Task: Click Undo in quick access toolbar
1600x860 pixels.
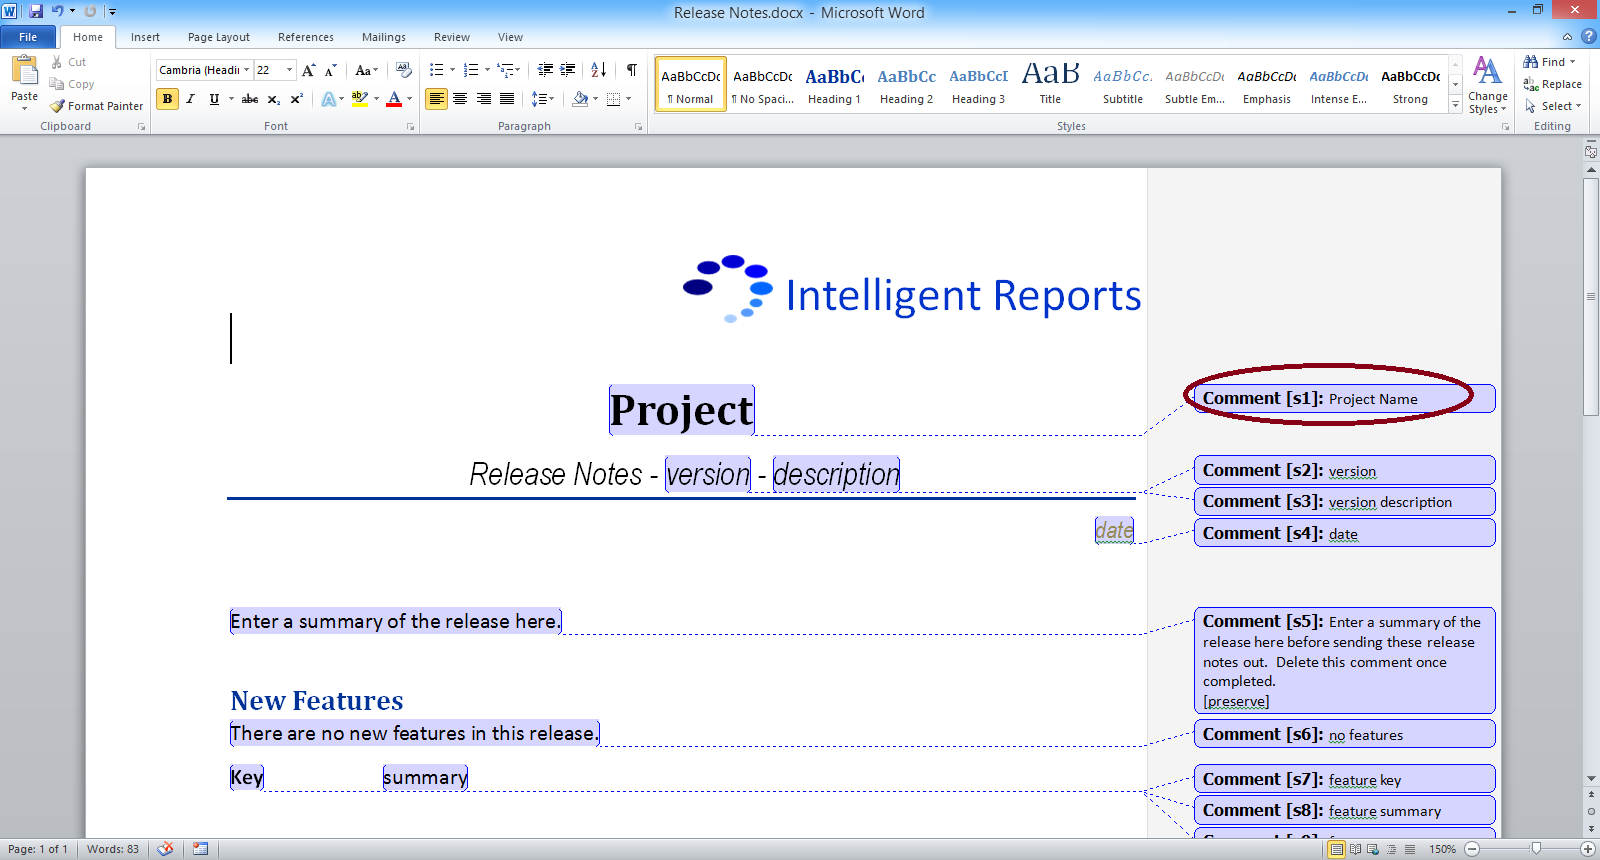Action: coord(58,11)
